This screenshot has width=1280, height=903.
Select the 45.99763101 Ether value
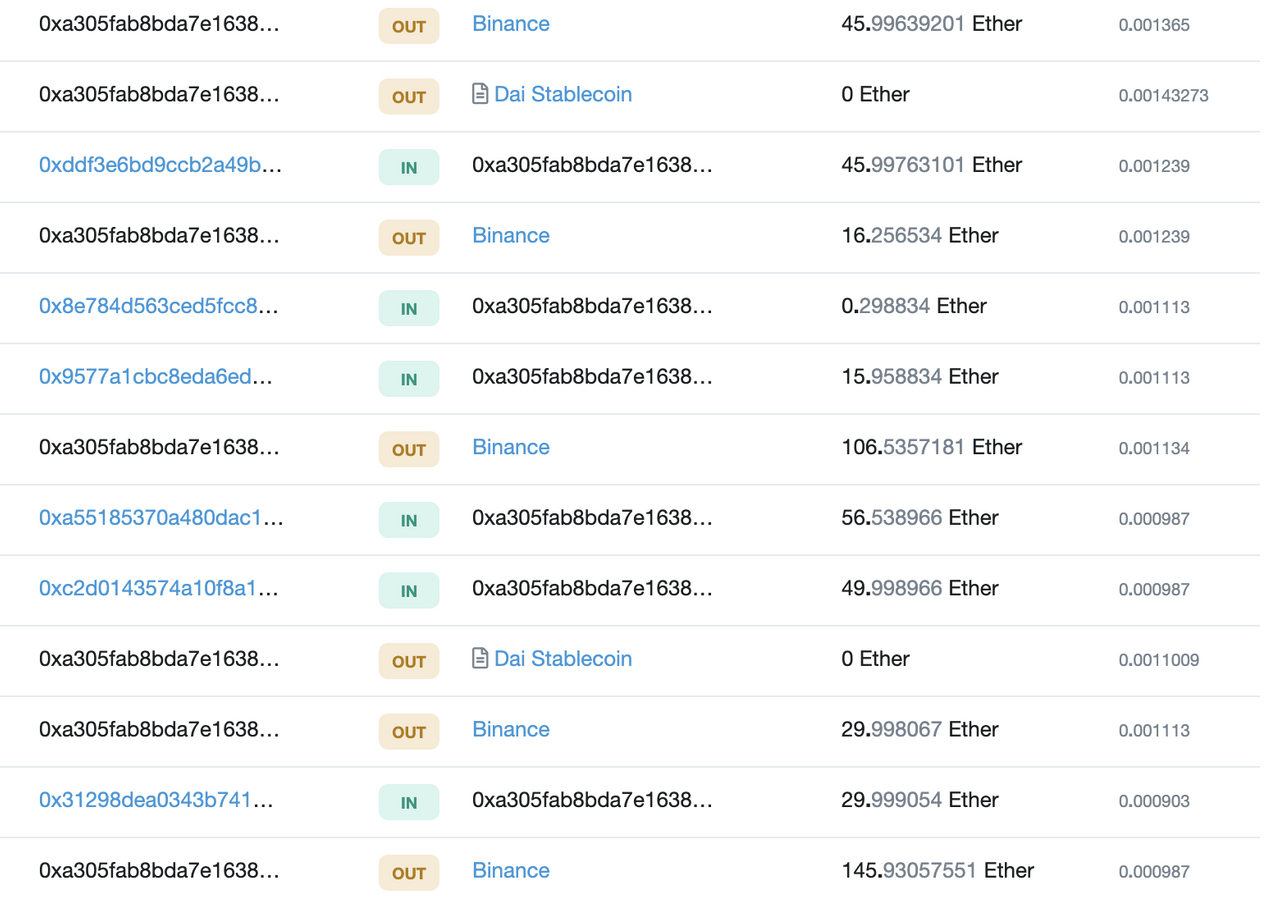(932, 165)
